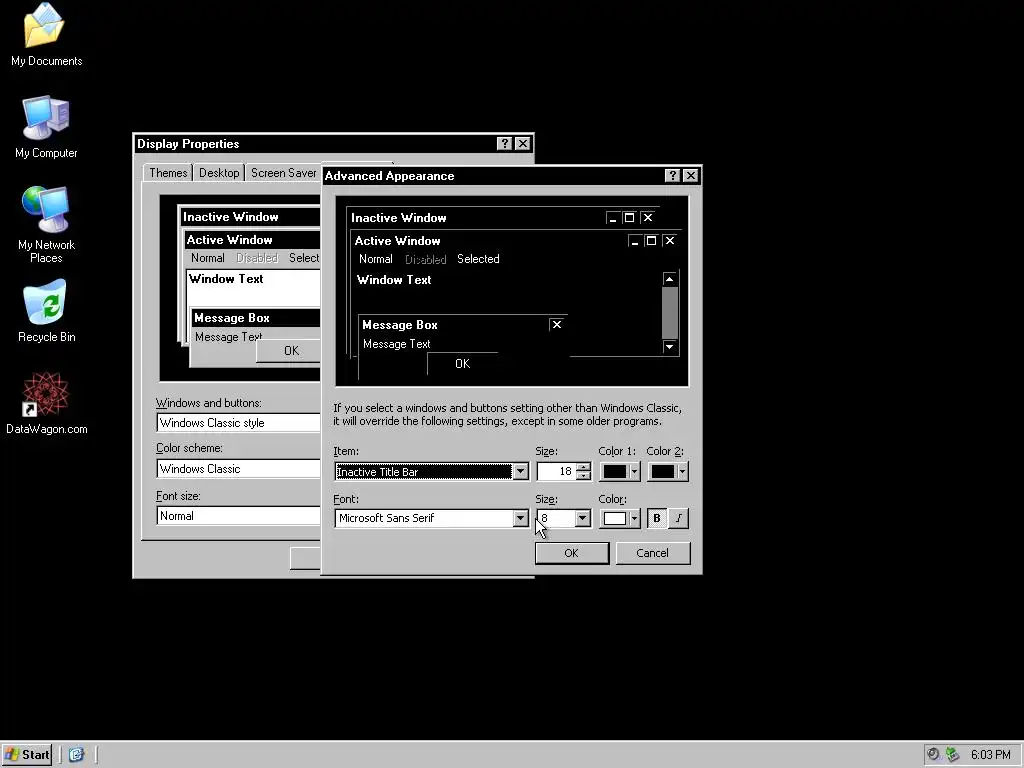Confirm with OK in Advanced Appearance
Image resolution: width=1024 pixels, height=768 pixels.
[571, 553]
